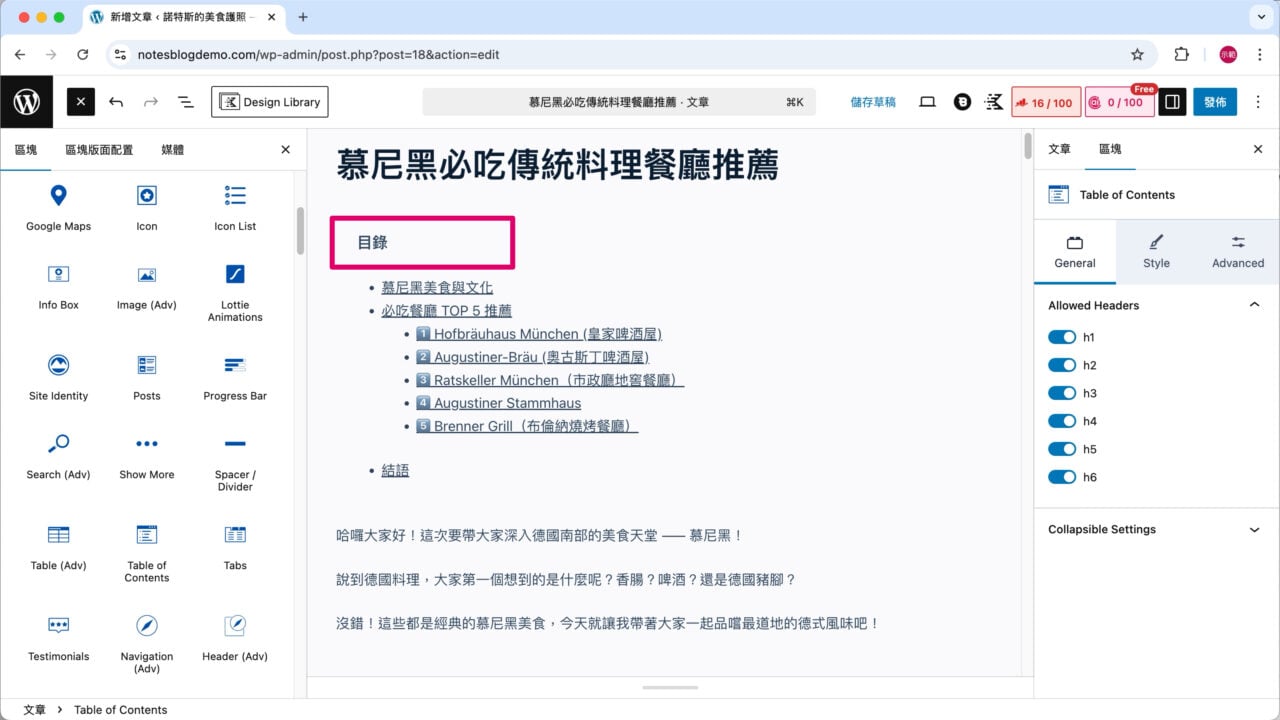Viewport: 1280px width, 720px height.
Task: Insert the Posts block
Action: pyautogui.click(x=146, y=377)
